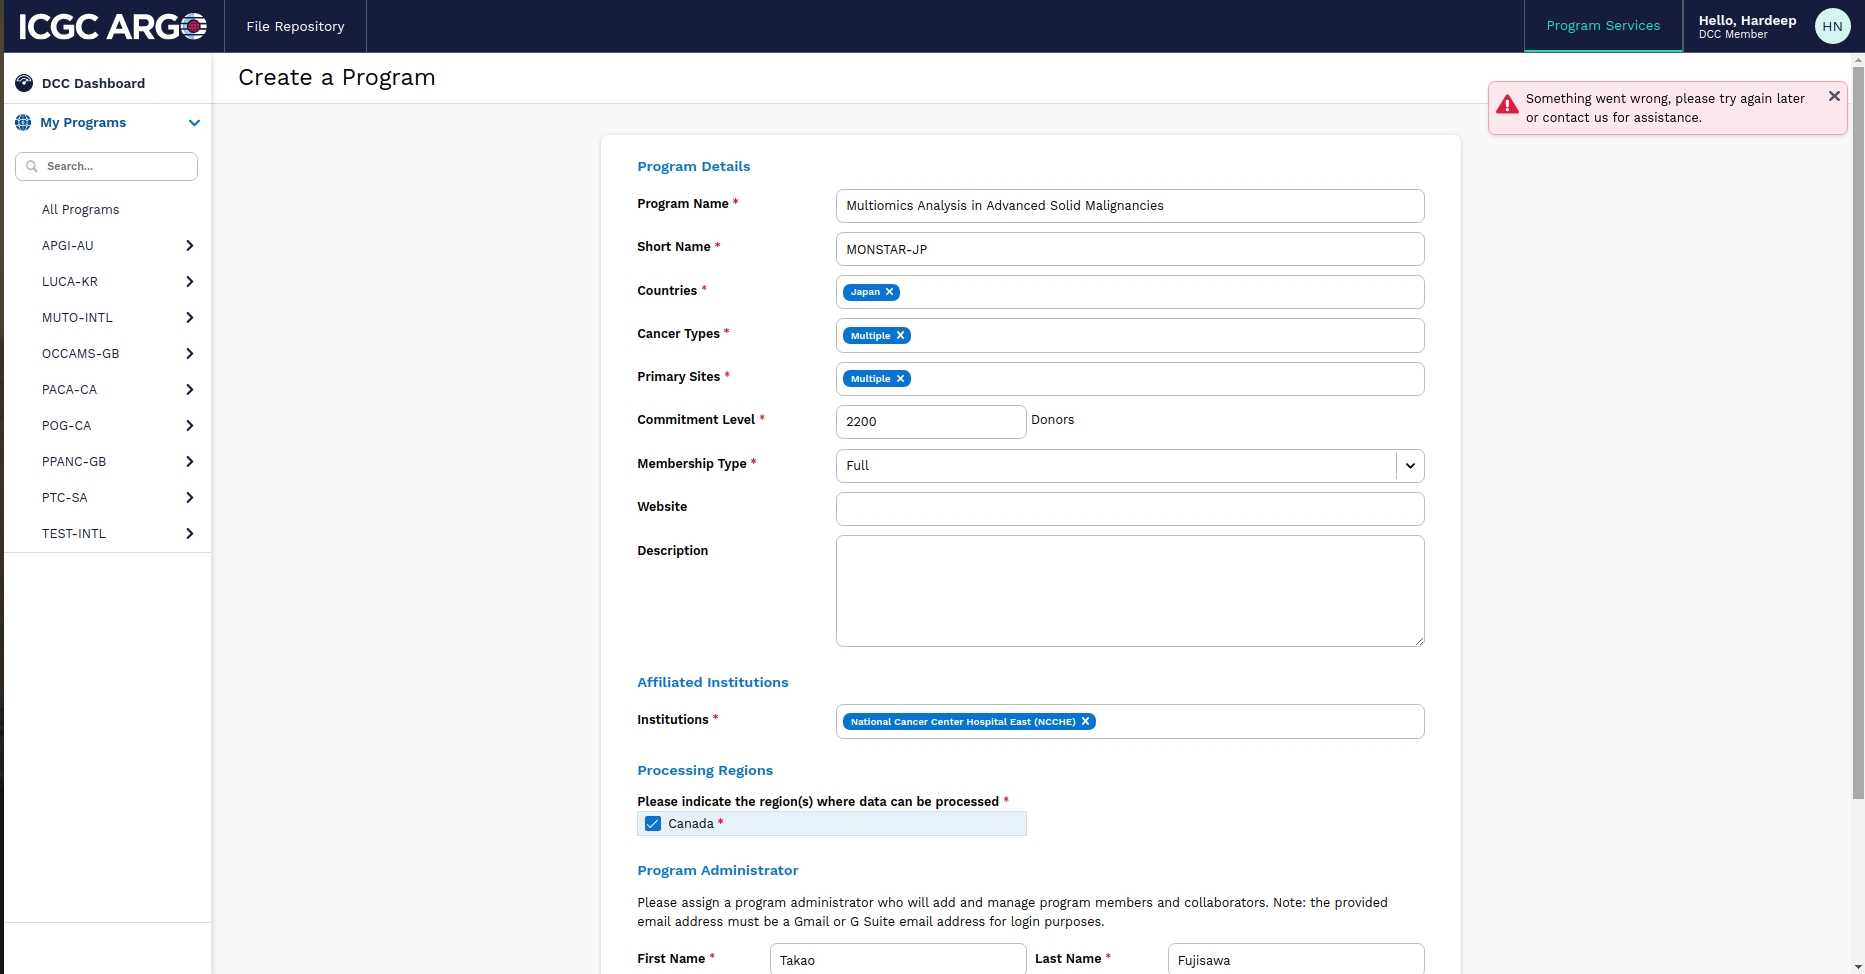Remove the Multiple tag from Primary Sites
Screen dimensions: 1865x974
(900, 378)
